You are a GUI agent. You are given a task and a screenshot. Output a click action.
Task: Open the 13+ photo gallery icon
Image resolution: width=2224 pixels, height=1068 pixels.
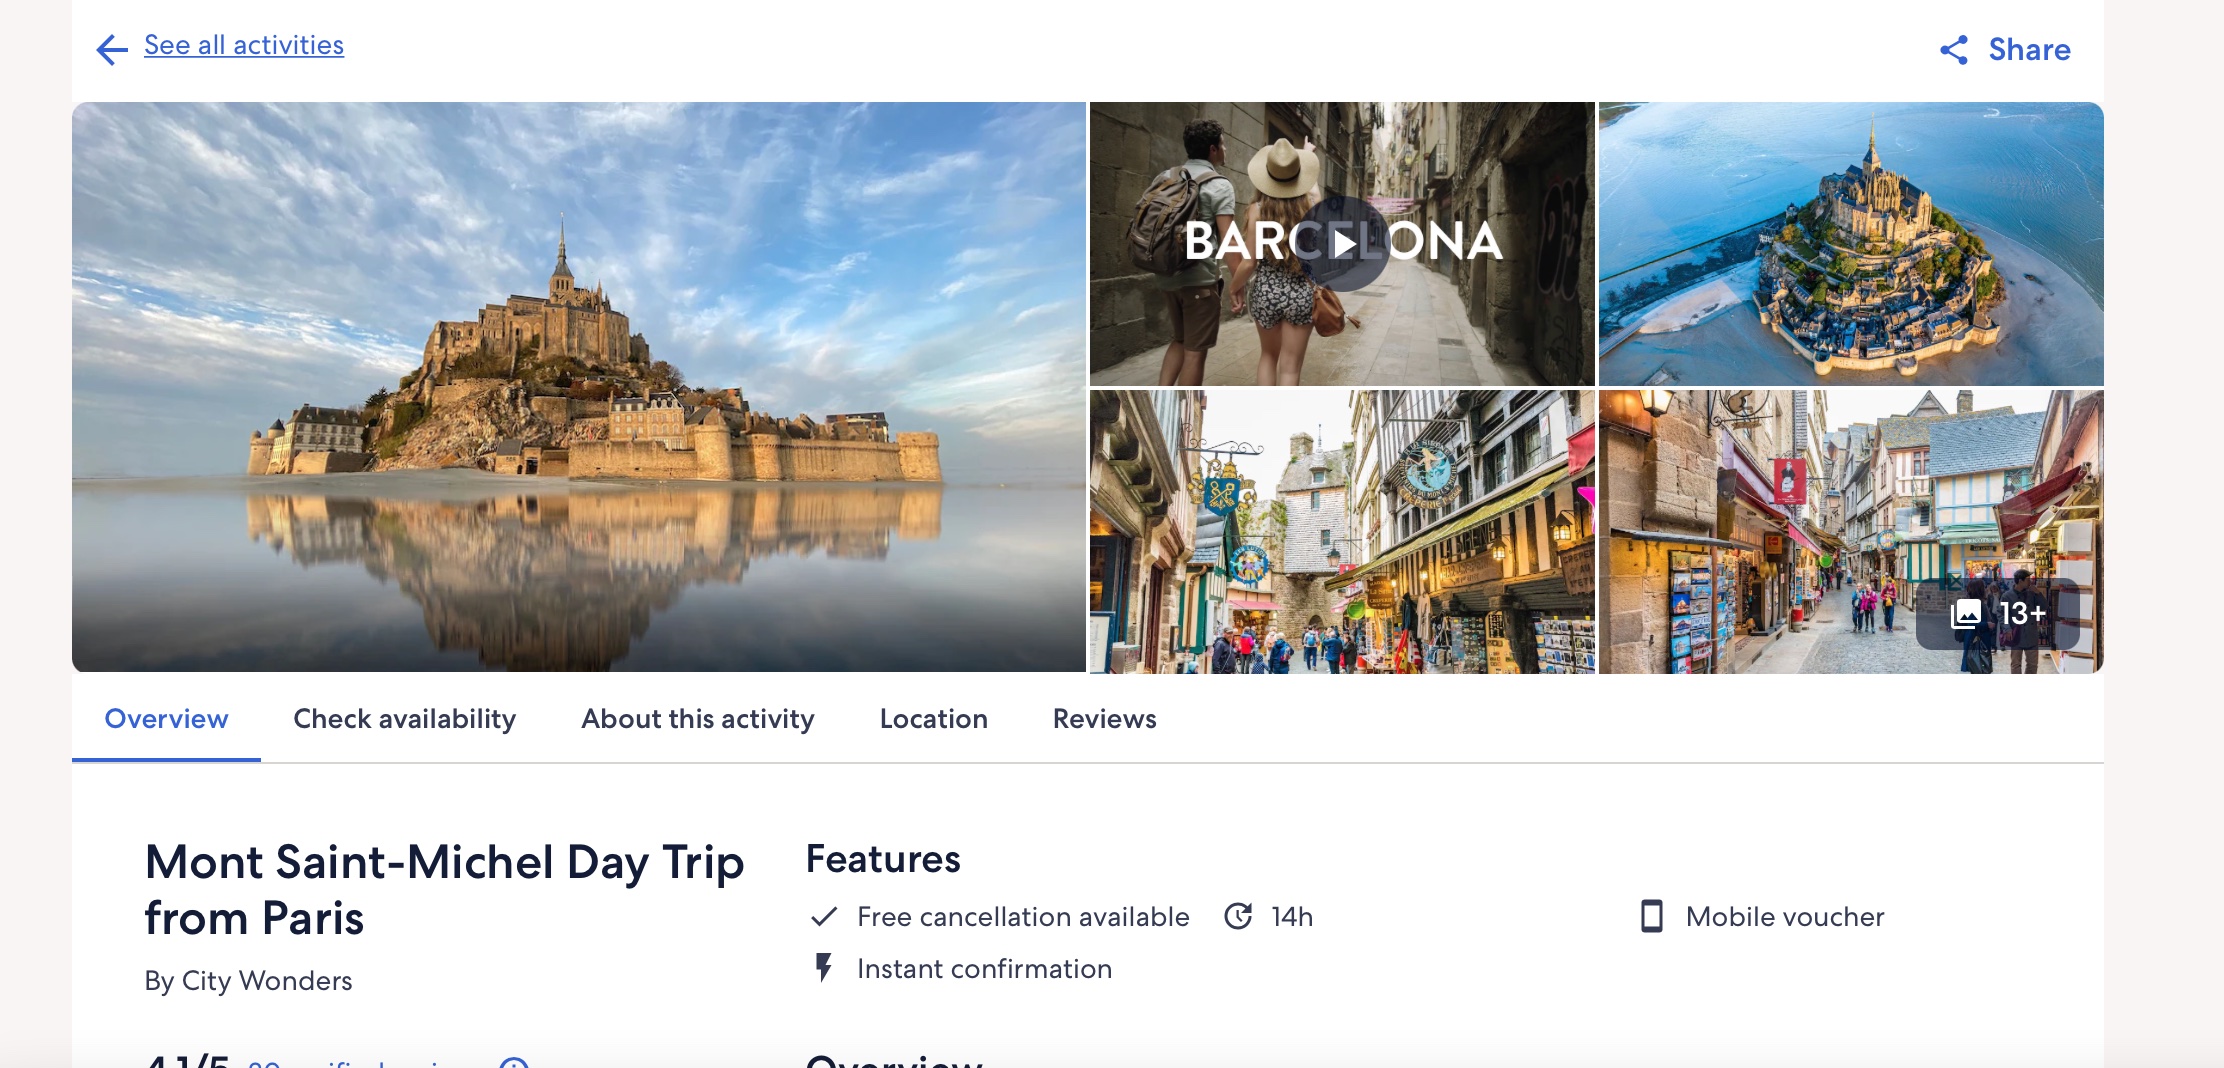[x=1966, y=613]
